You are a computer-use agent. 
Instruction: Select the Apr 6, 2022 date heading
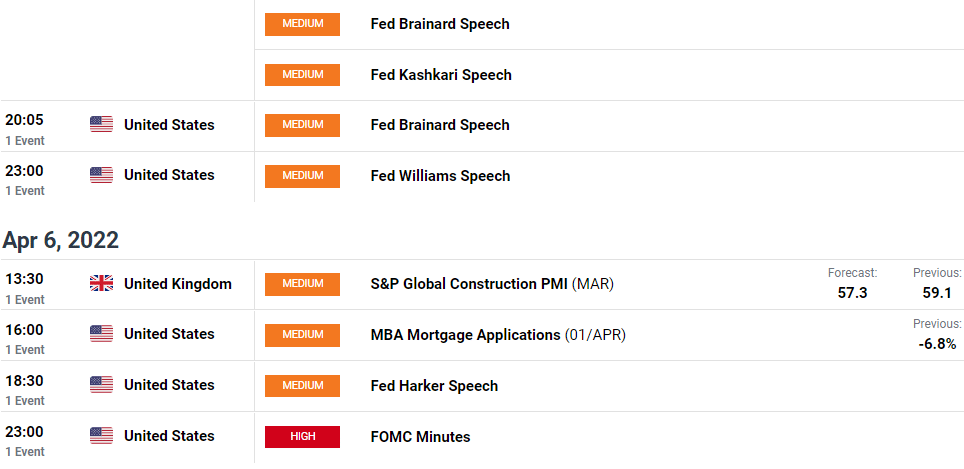(x=60, y=240)
